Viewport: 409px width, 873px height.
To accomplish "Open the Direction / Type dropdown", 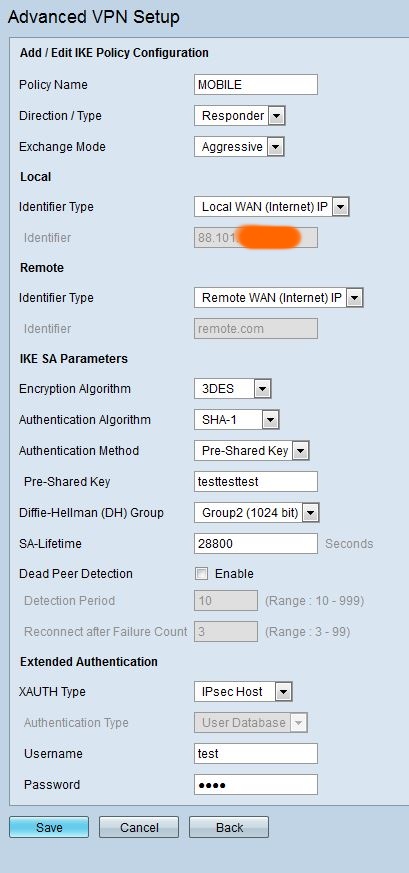I will coord(239,116).
